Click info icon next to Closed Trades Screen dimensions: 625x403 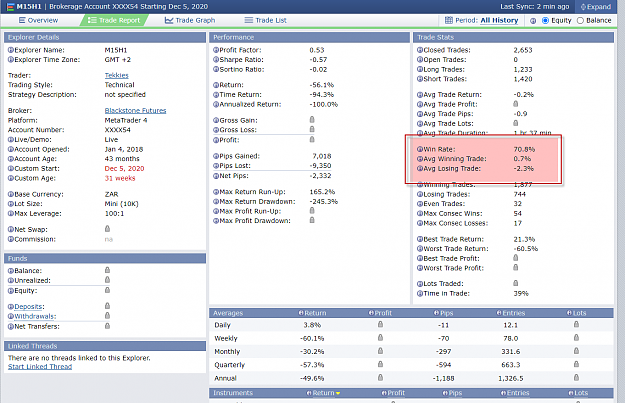click(x=420, y=50)
